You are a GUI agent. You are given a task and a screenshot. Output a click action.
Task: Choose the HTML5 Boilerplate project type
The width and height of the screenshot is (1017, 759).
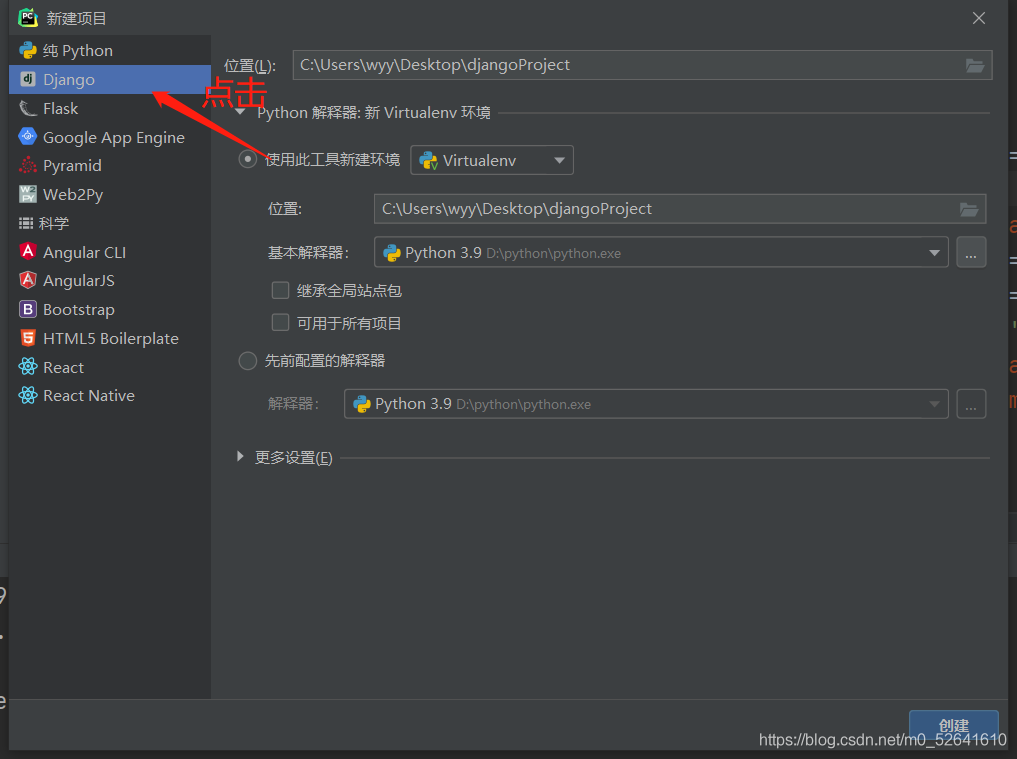[110, 338]
